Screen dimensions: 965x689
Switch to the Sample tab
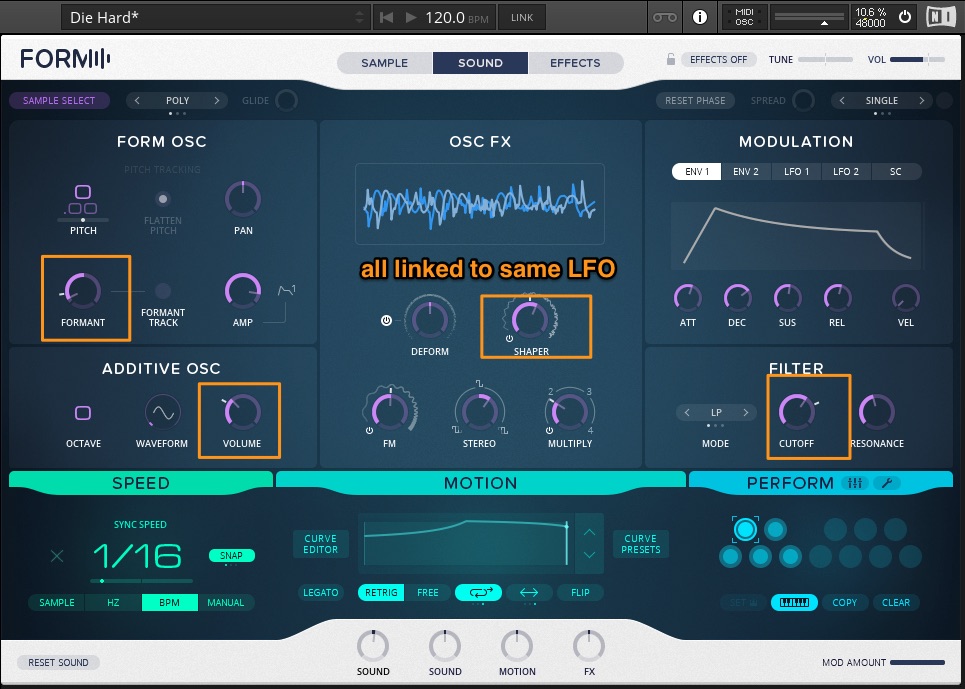point(385,63)
